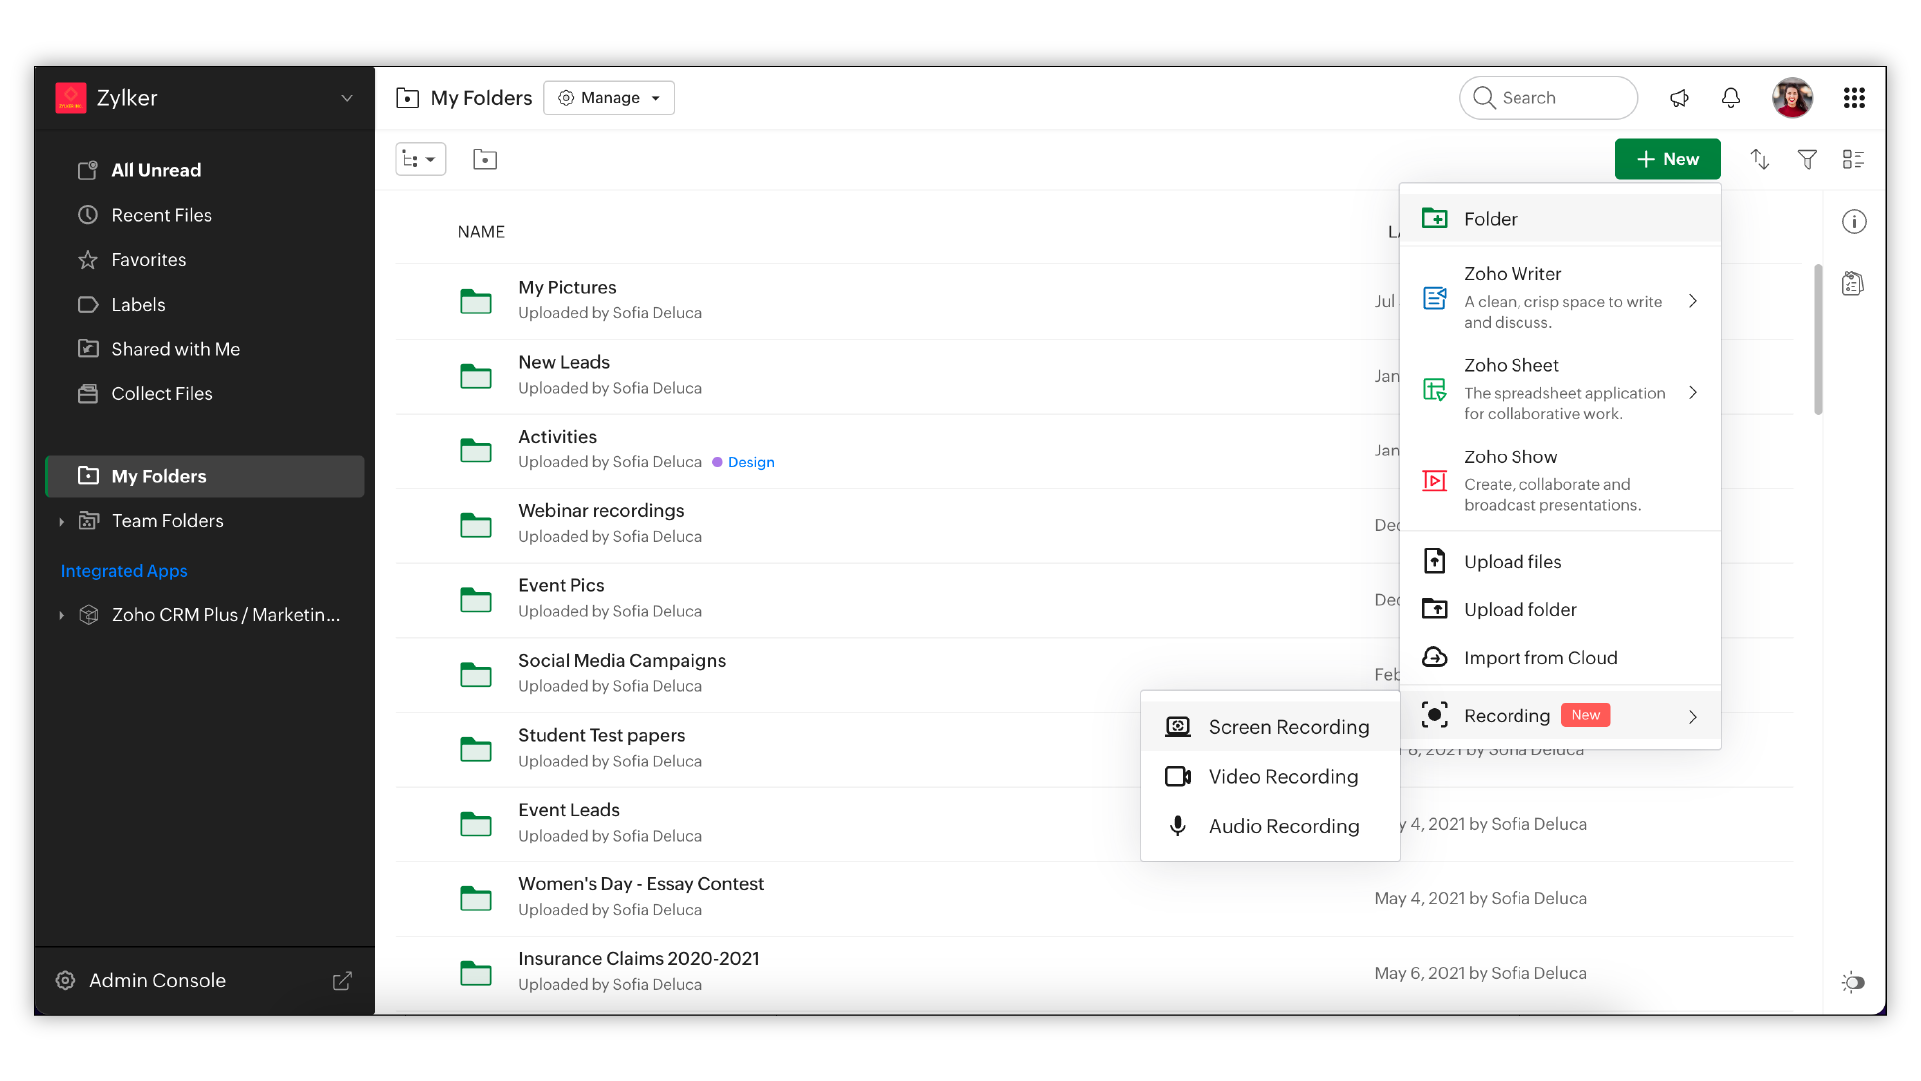Open the tree view dropdown button
Viewport: 1921px width, 1081px height.
pos(420,159)
